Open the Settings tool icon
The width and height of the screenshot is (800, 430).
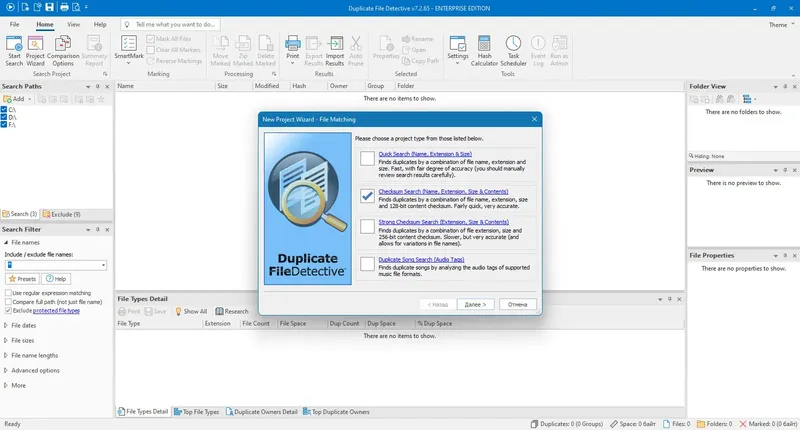click(x=458, y=49)
